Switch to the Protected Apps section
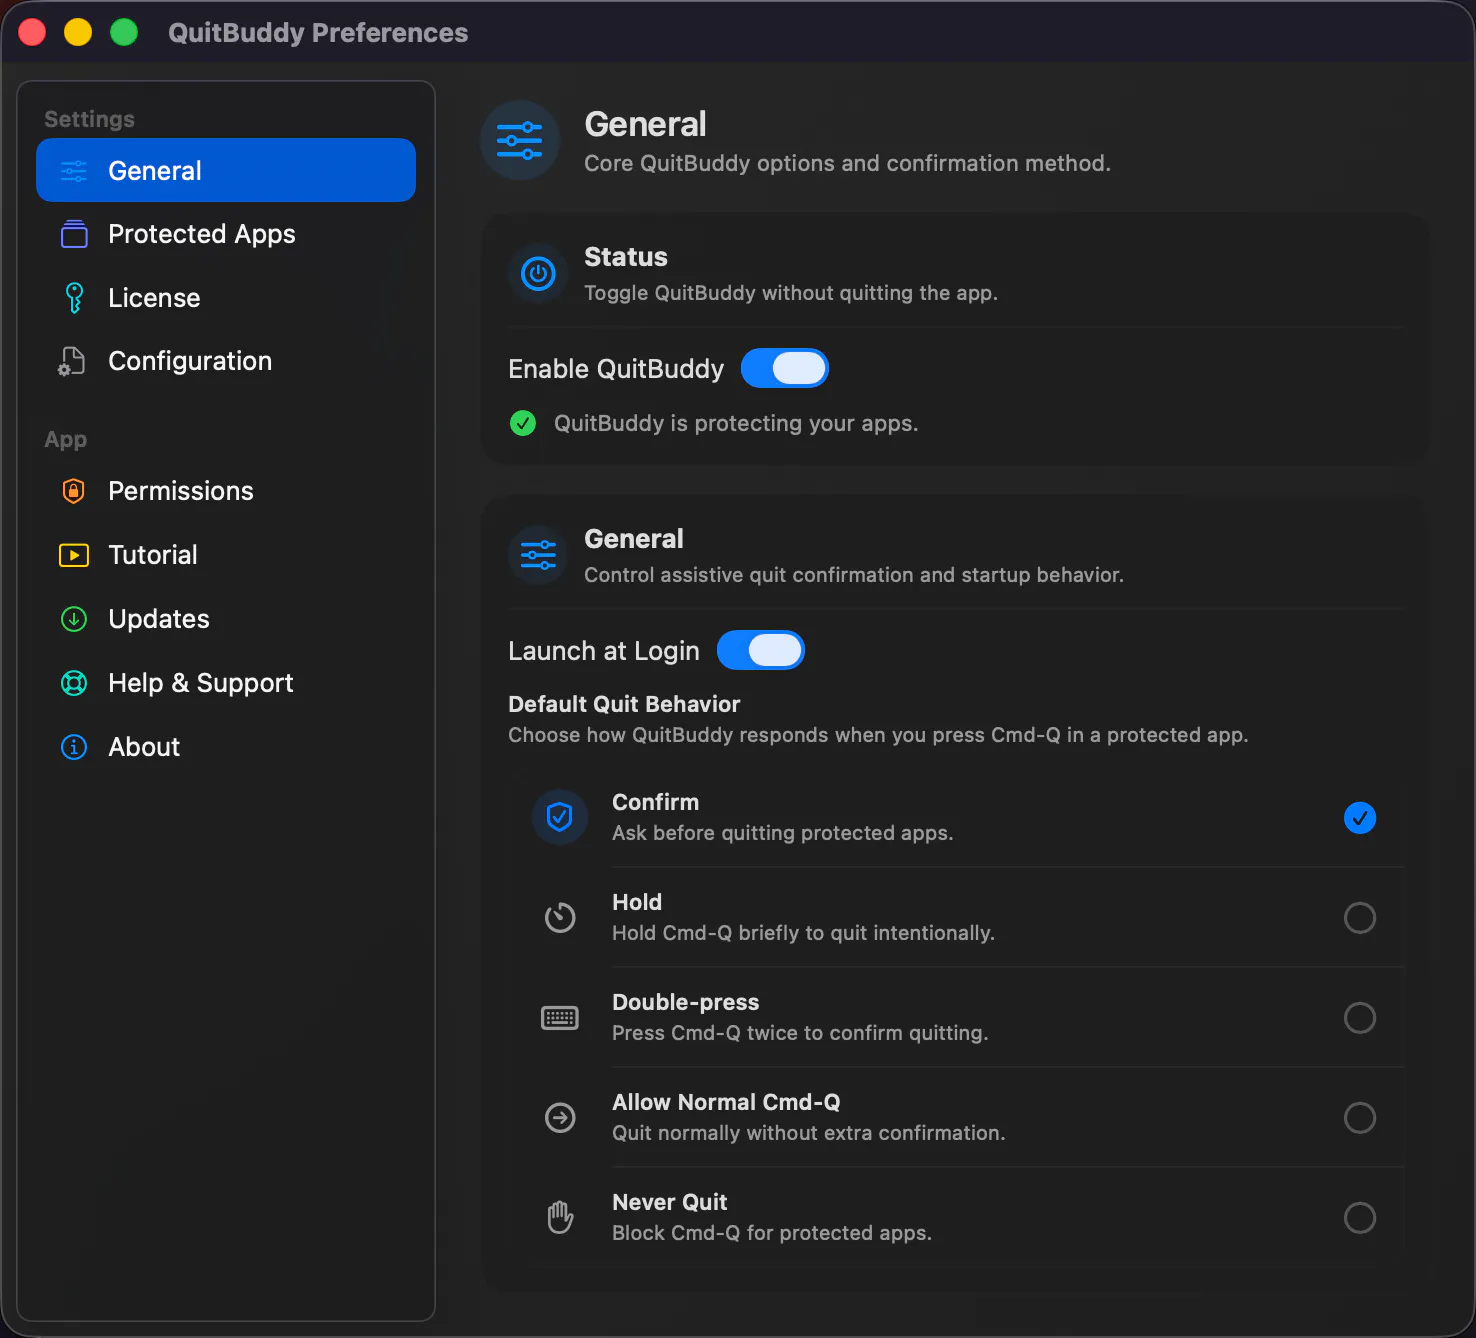 tap(226, 234)
